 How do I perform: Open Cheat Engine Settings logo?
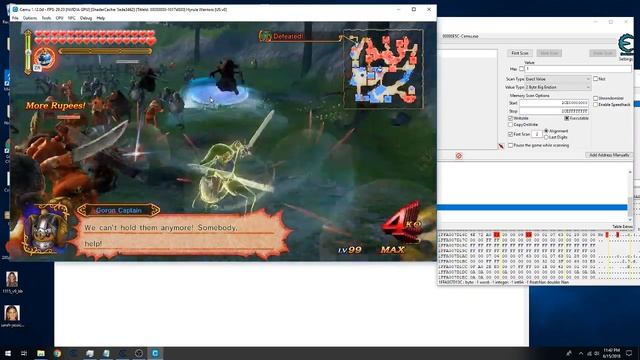pyautogui.click(x=625, y=44)
